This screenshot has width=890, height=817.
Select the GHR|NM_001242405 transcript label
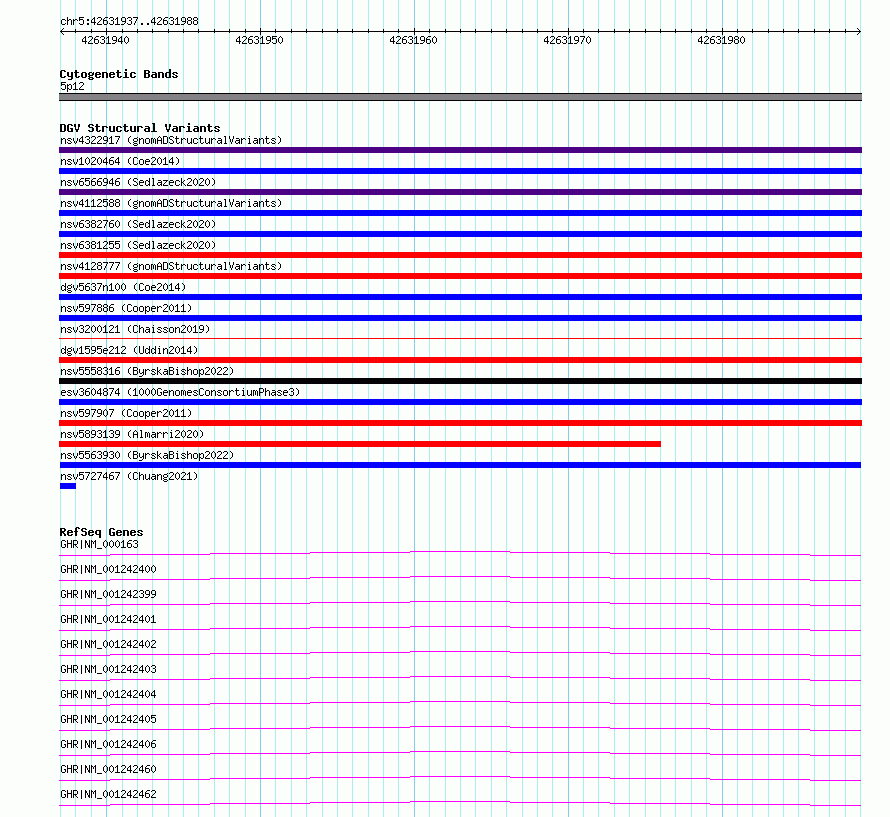click(x=108, y=719)
